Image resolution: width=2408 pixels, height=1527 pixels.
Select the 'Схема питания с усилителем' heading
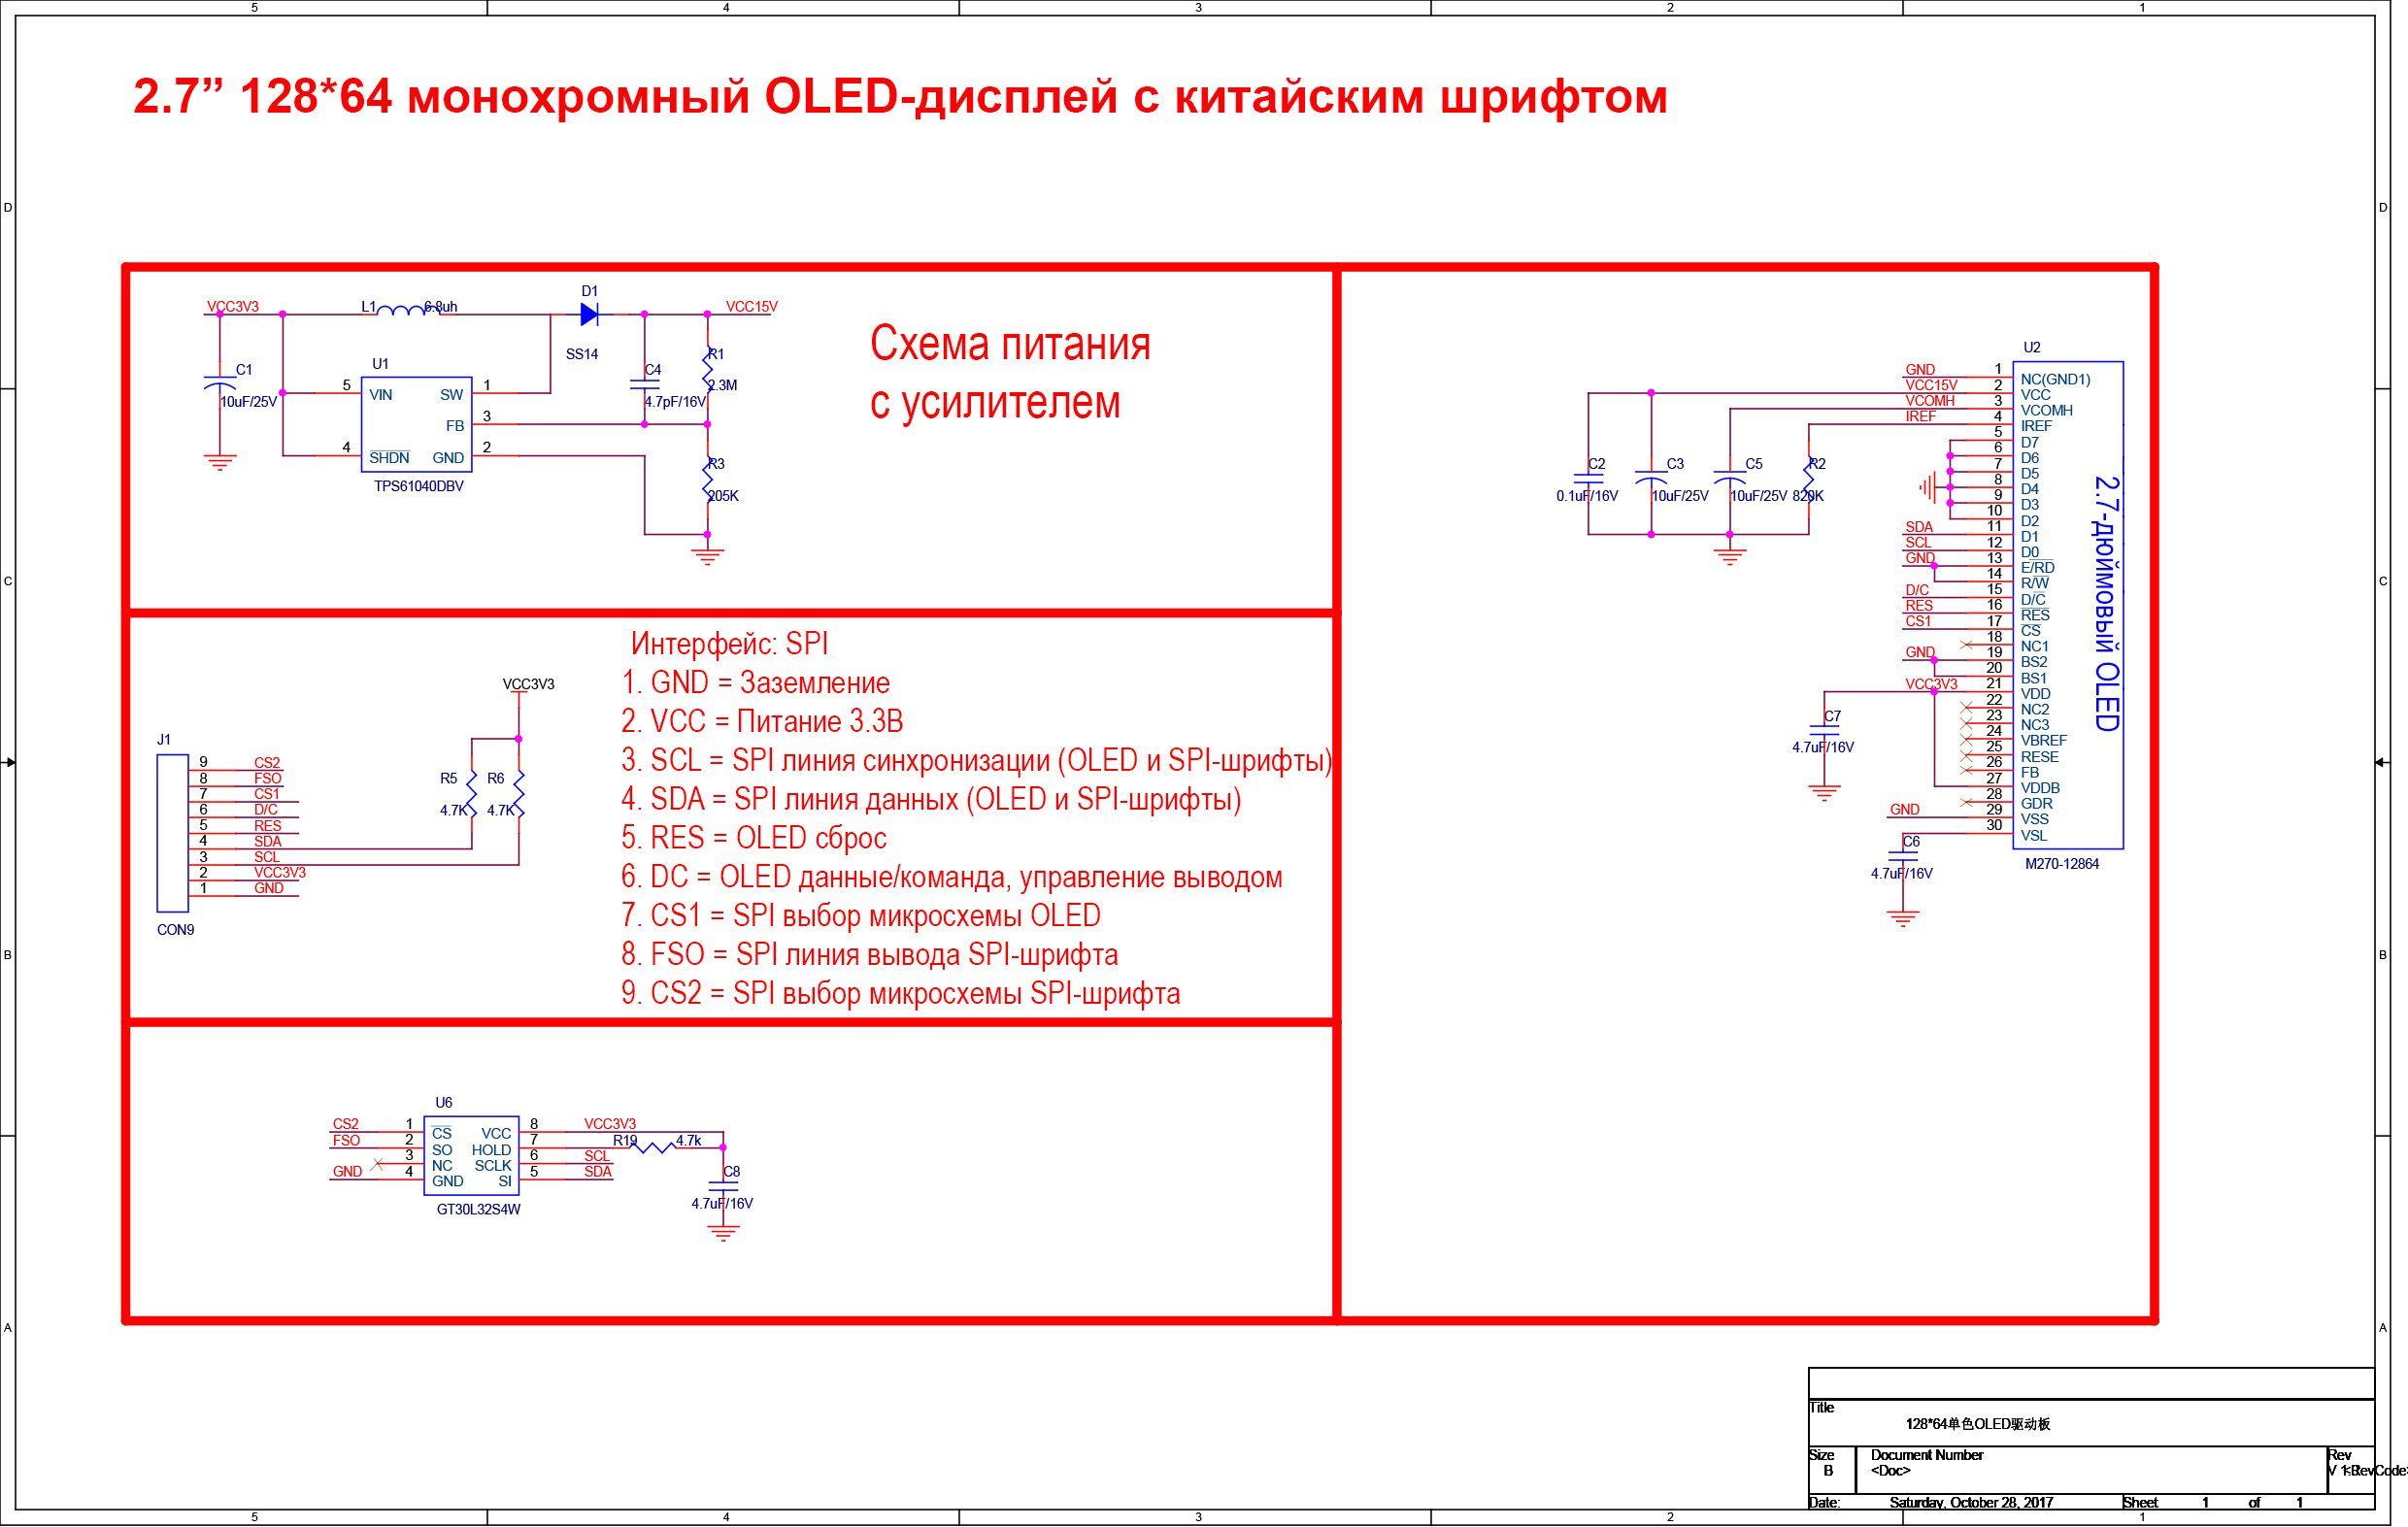click(x=1010, y=372)
